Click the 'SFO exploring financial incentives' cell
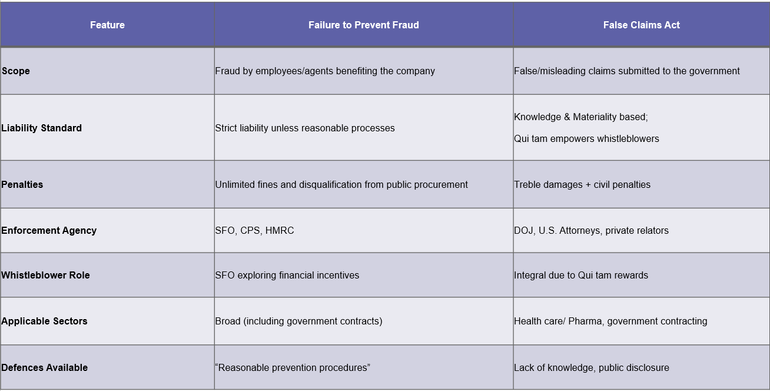 click(364, 275)
